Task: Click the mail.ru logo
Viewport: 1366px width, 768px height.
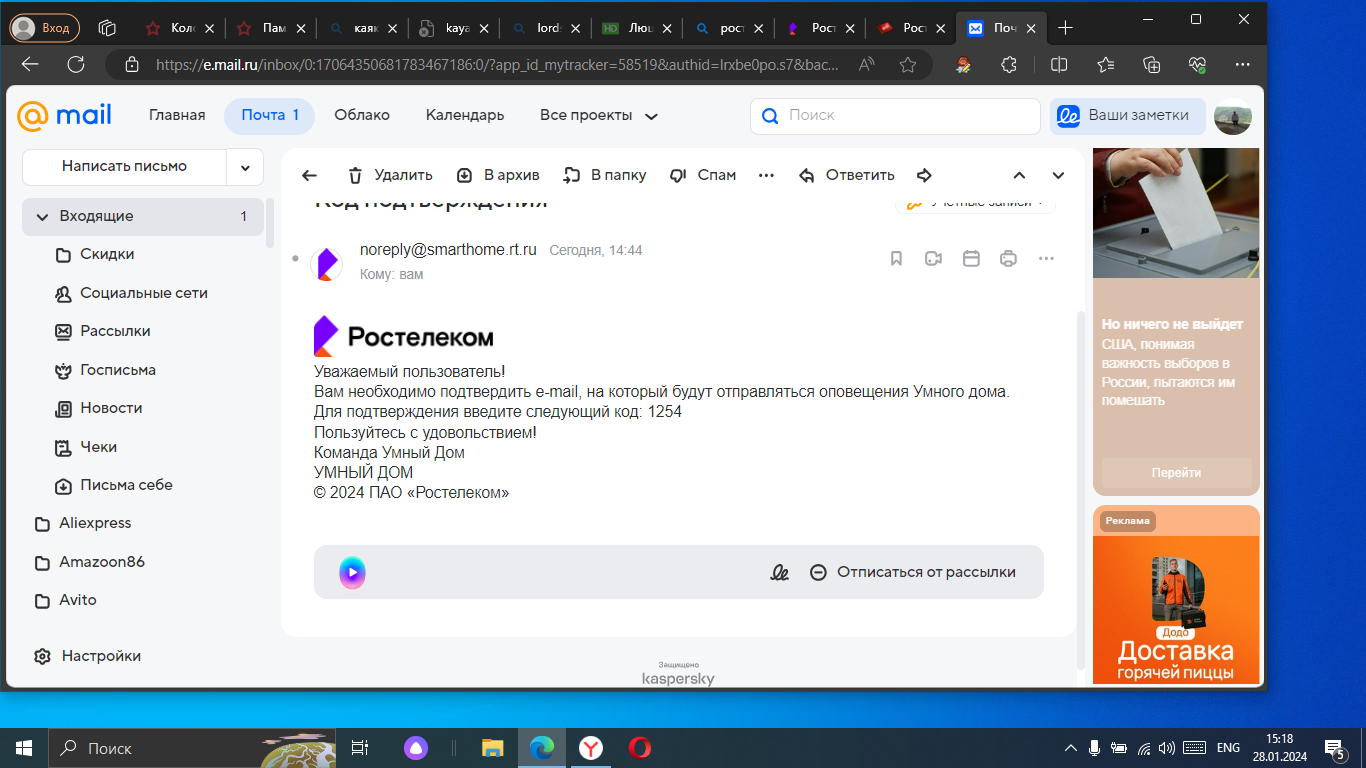Action: coord(64,115)
